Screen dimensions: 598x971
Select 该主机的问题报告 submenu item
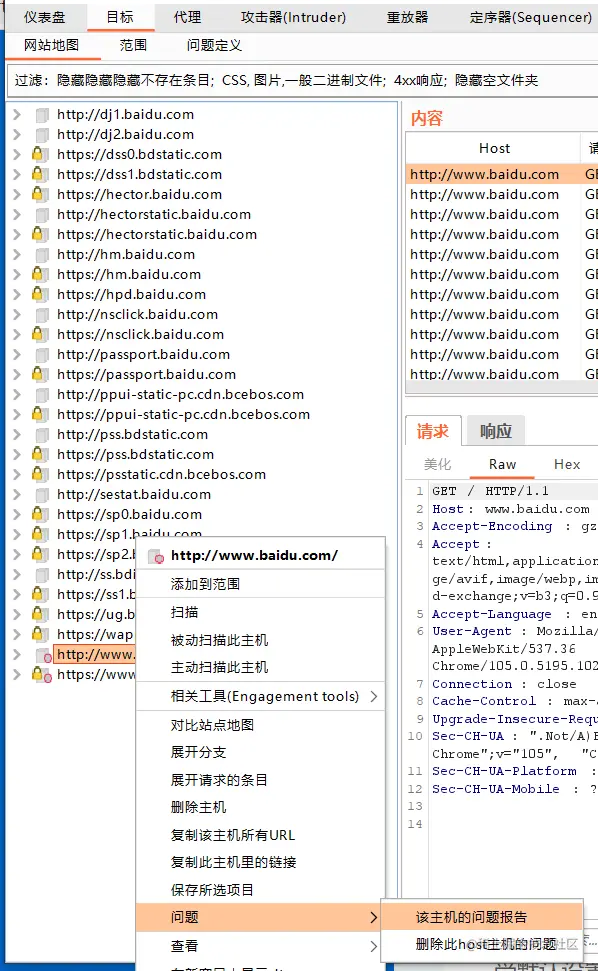pos(482,917)
